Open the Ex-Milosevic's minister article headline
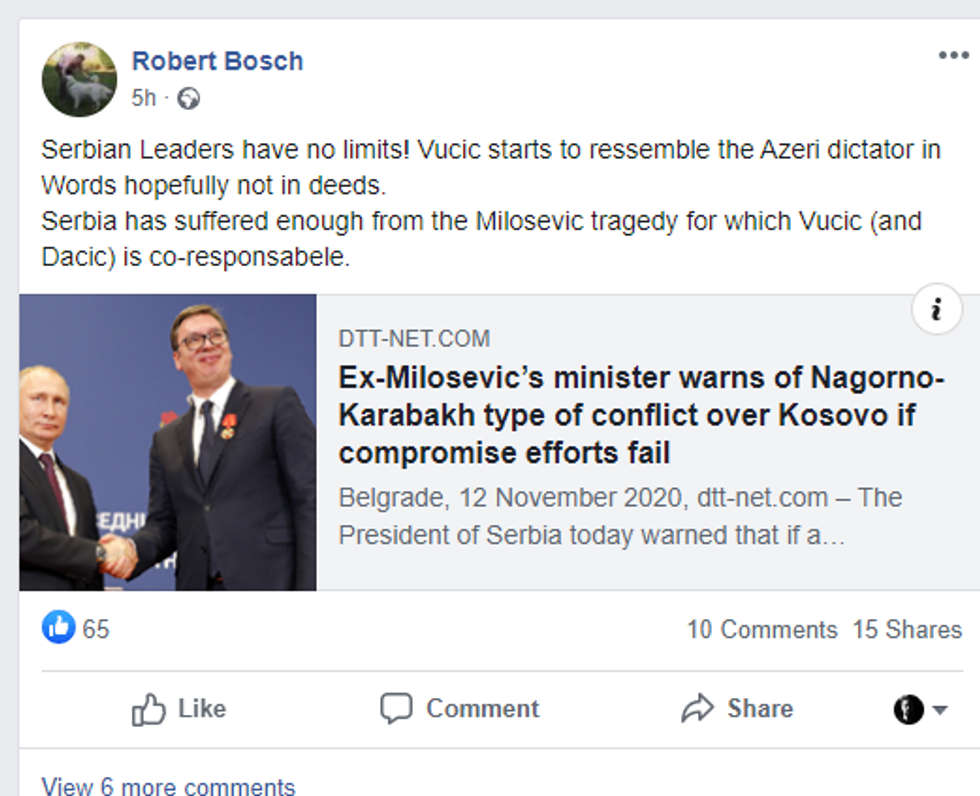This screenshot has height=796, width=980. [640, 416]
